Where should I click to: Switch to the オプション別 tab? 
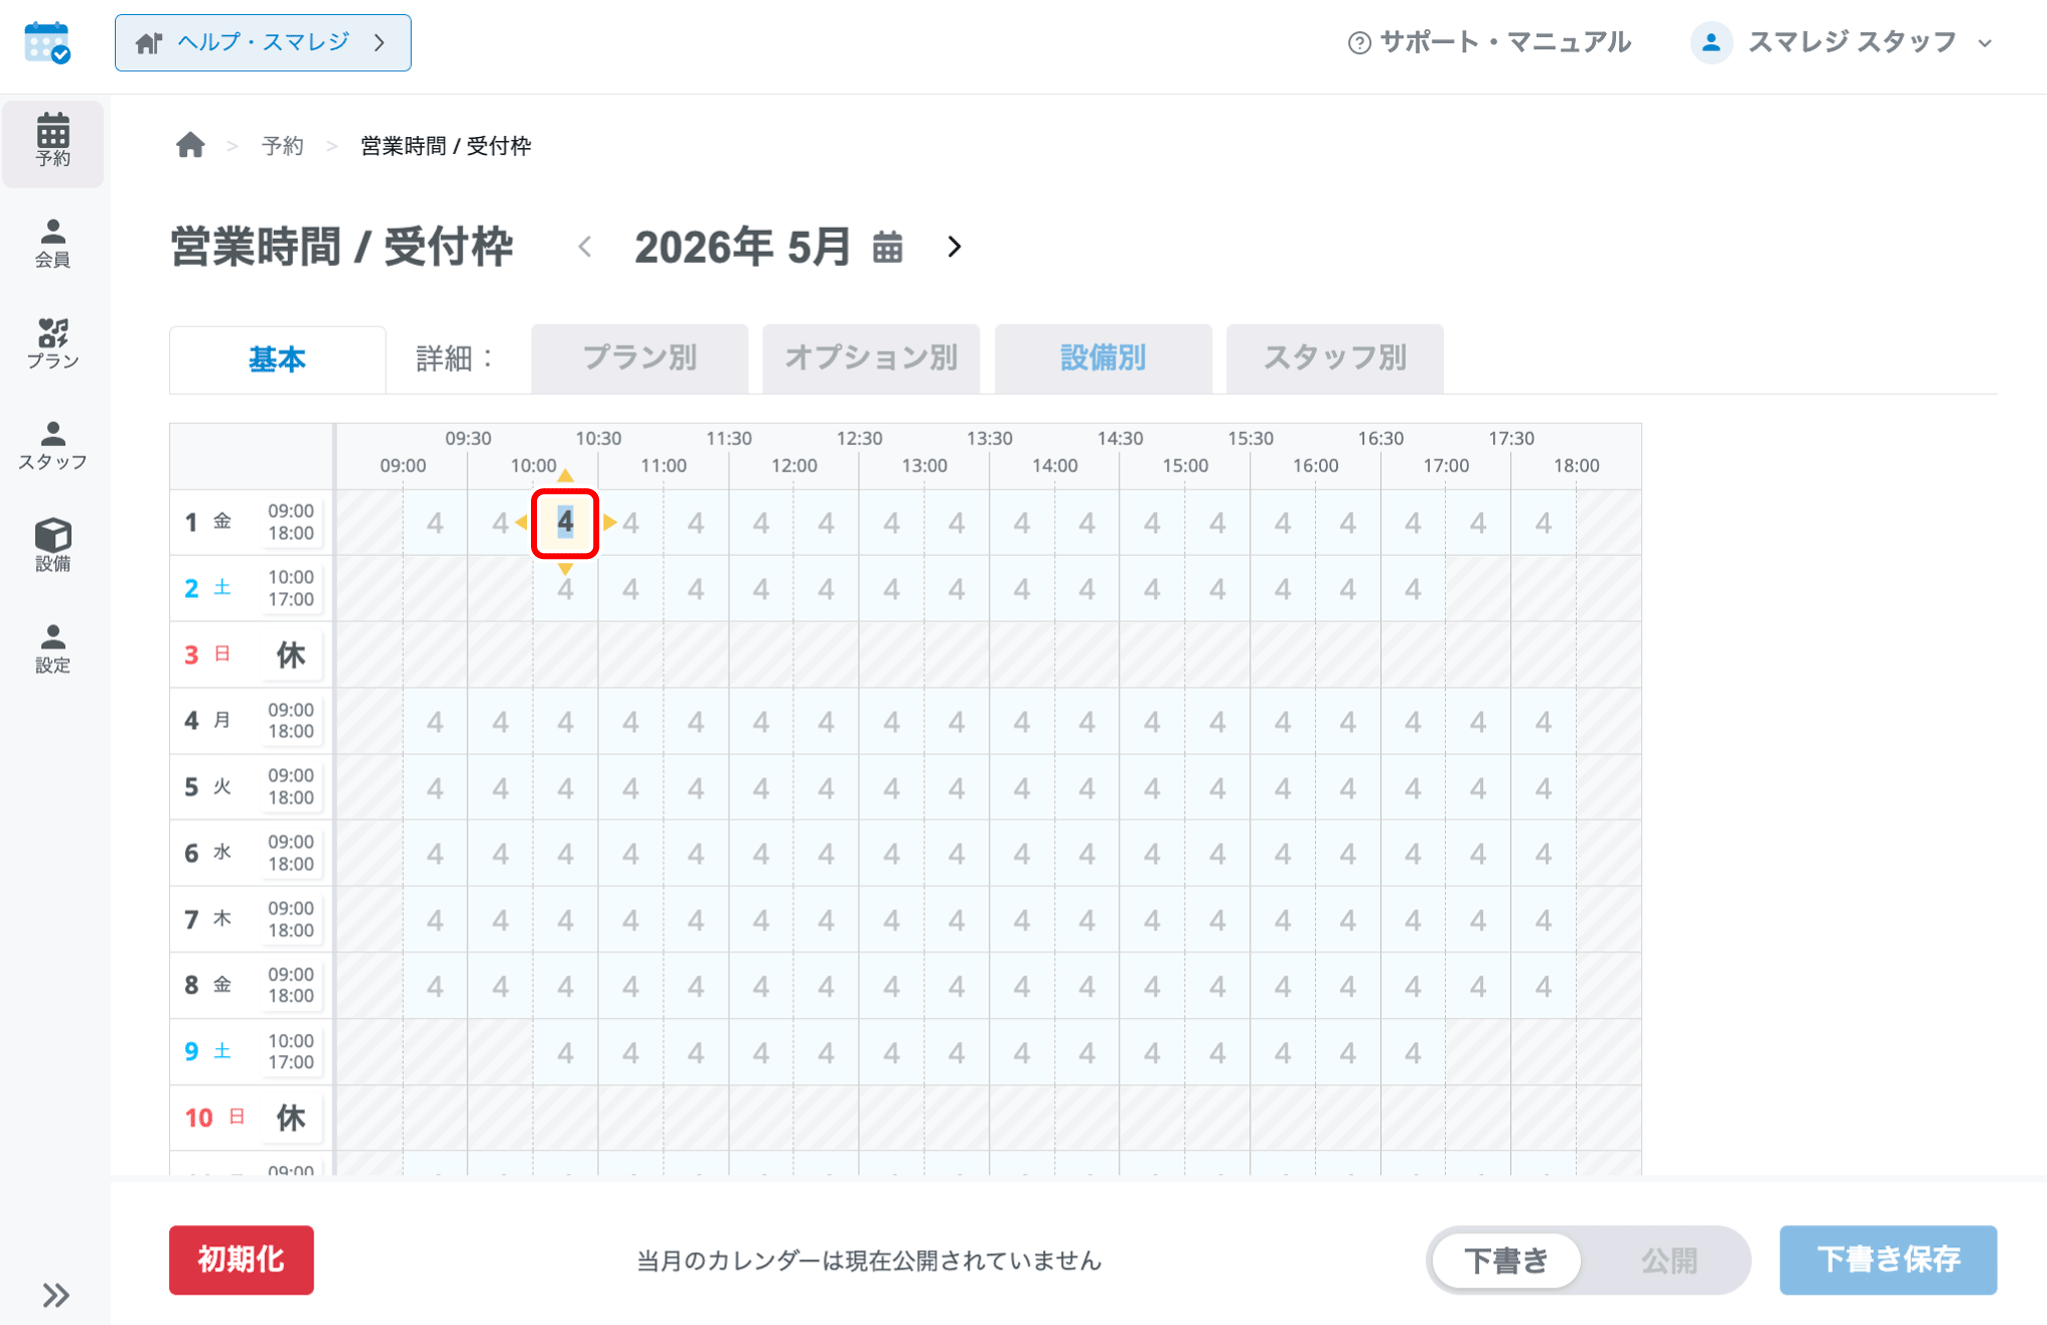(871, 358)
